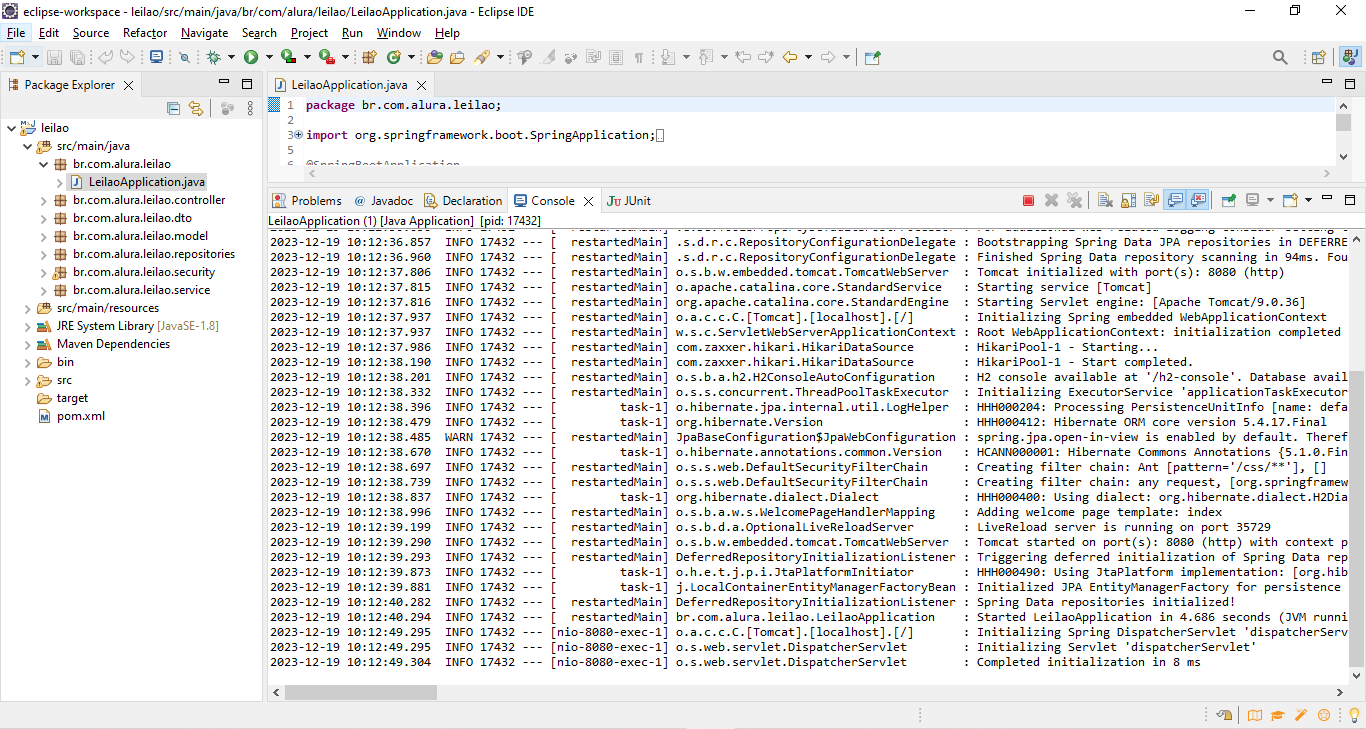The height and width of the screenshot is (729, 1366).
Task: Click the editor's scroll down arrow
Action: coord(1343,156)
